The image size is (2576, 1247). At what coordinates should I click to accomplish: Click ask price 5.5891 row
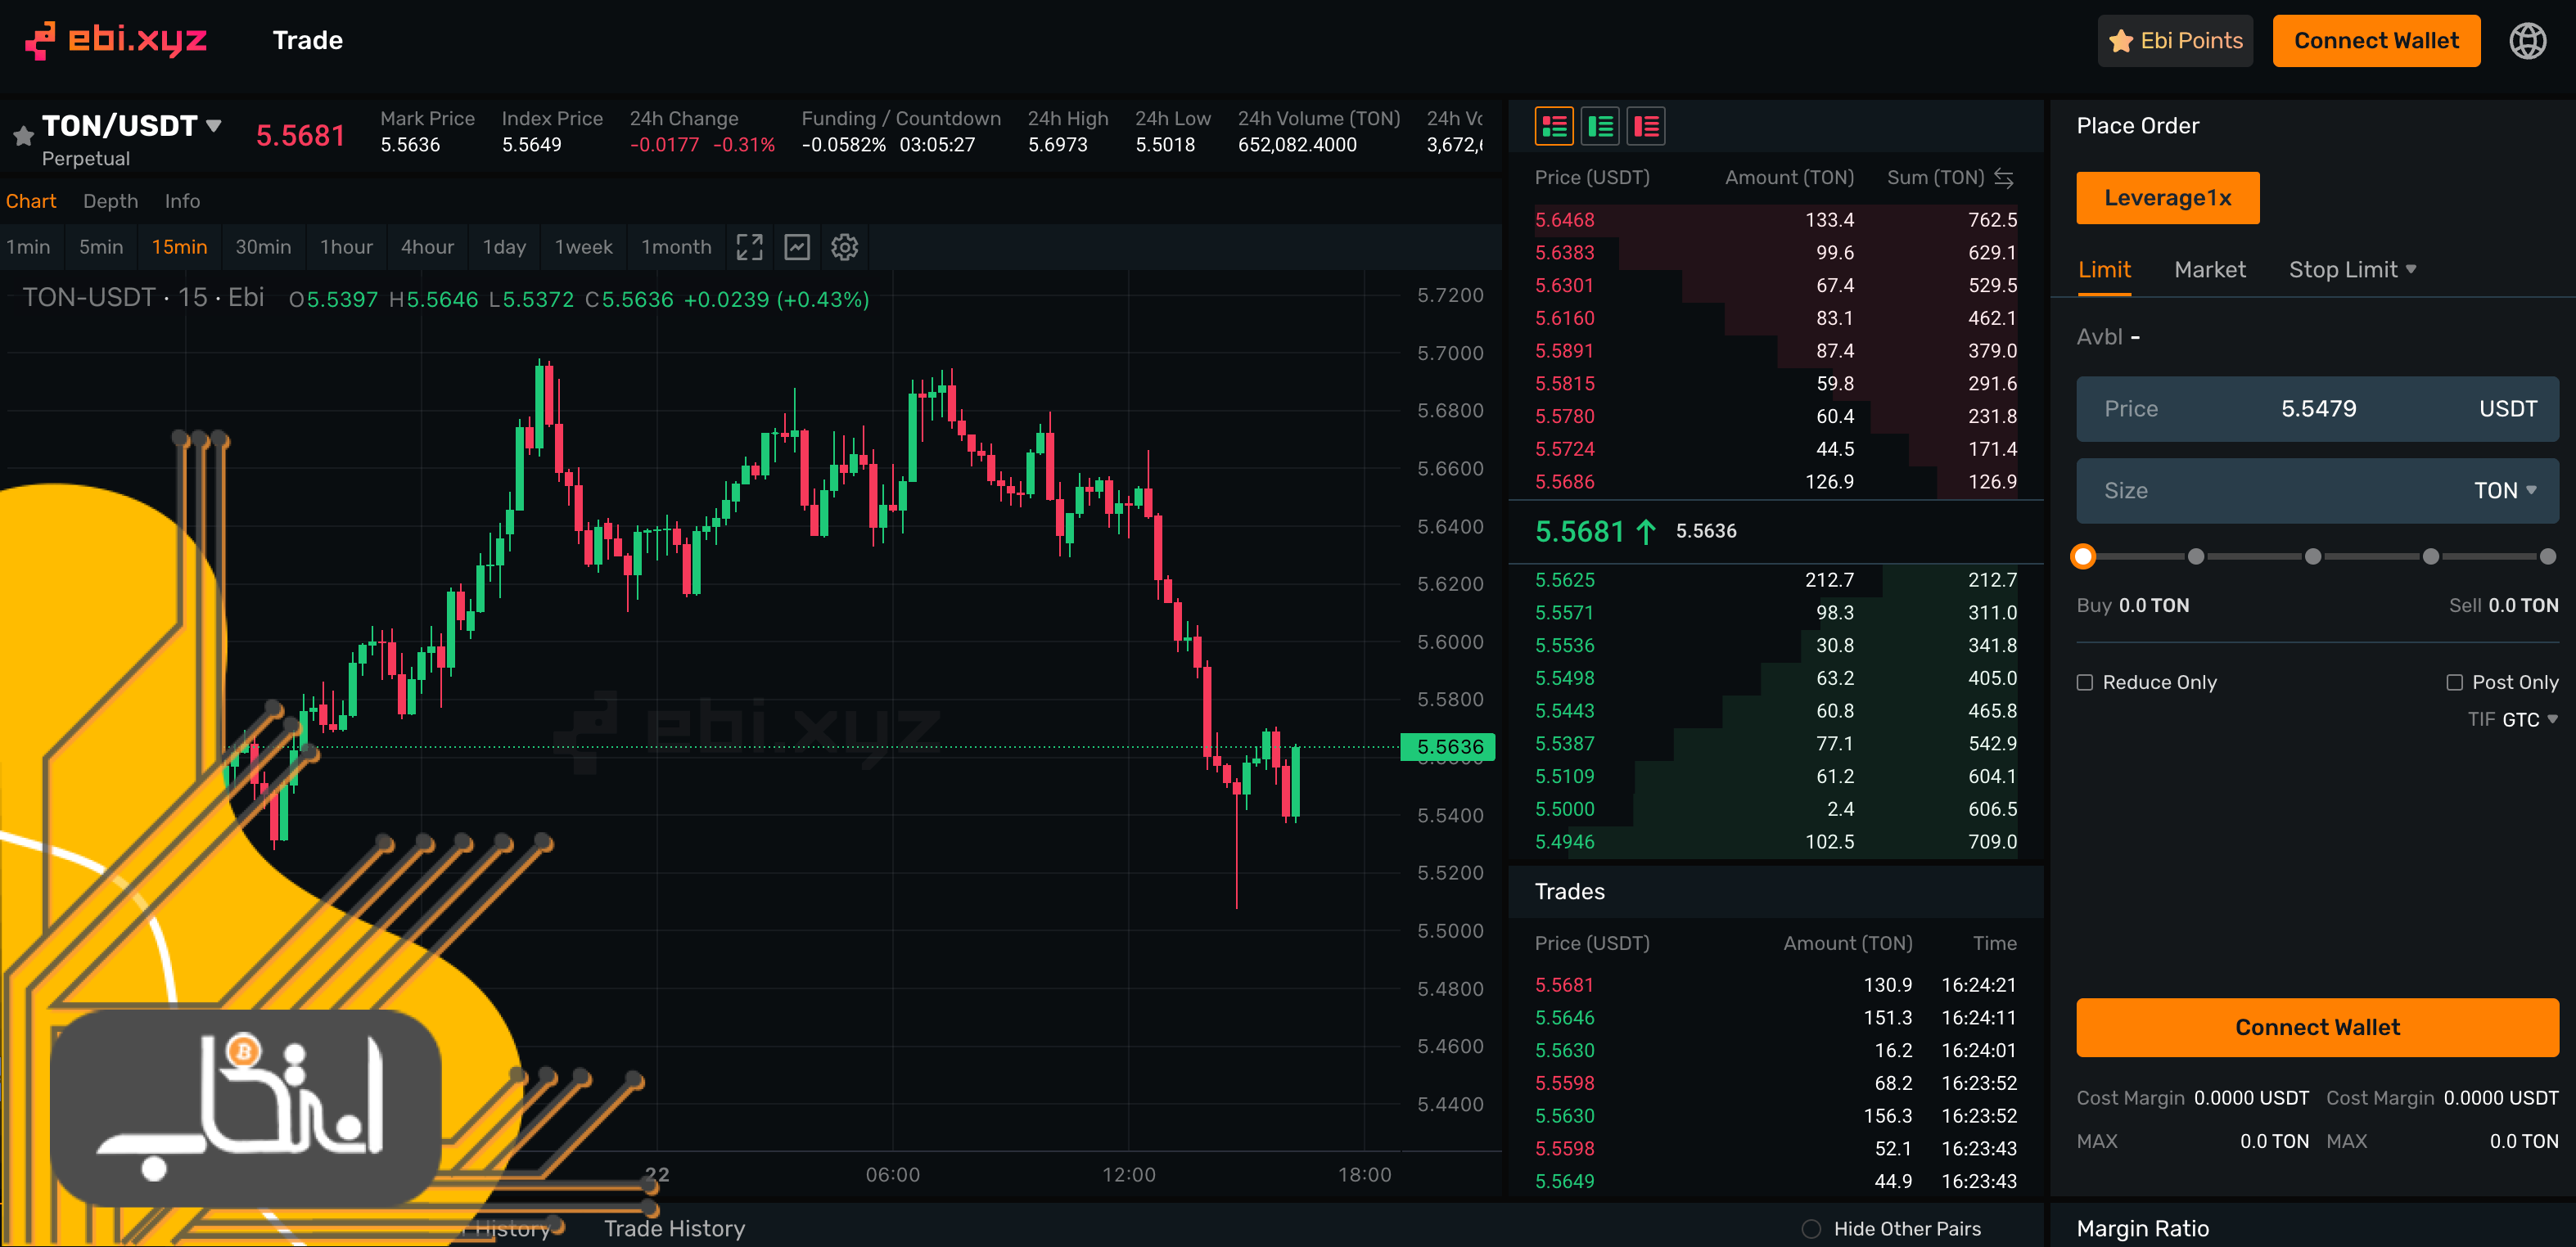tap(1775, 351)
